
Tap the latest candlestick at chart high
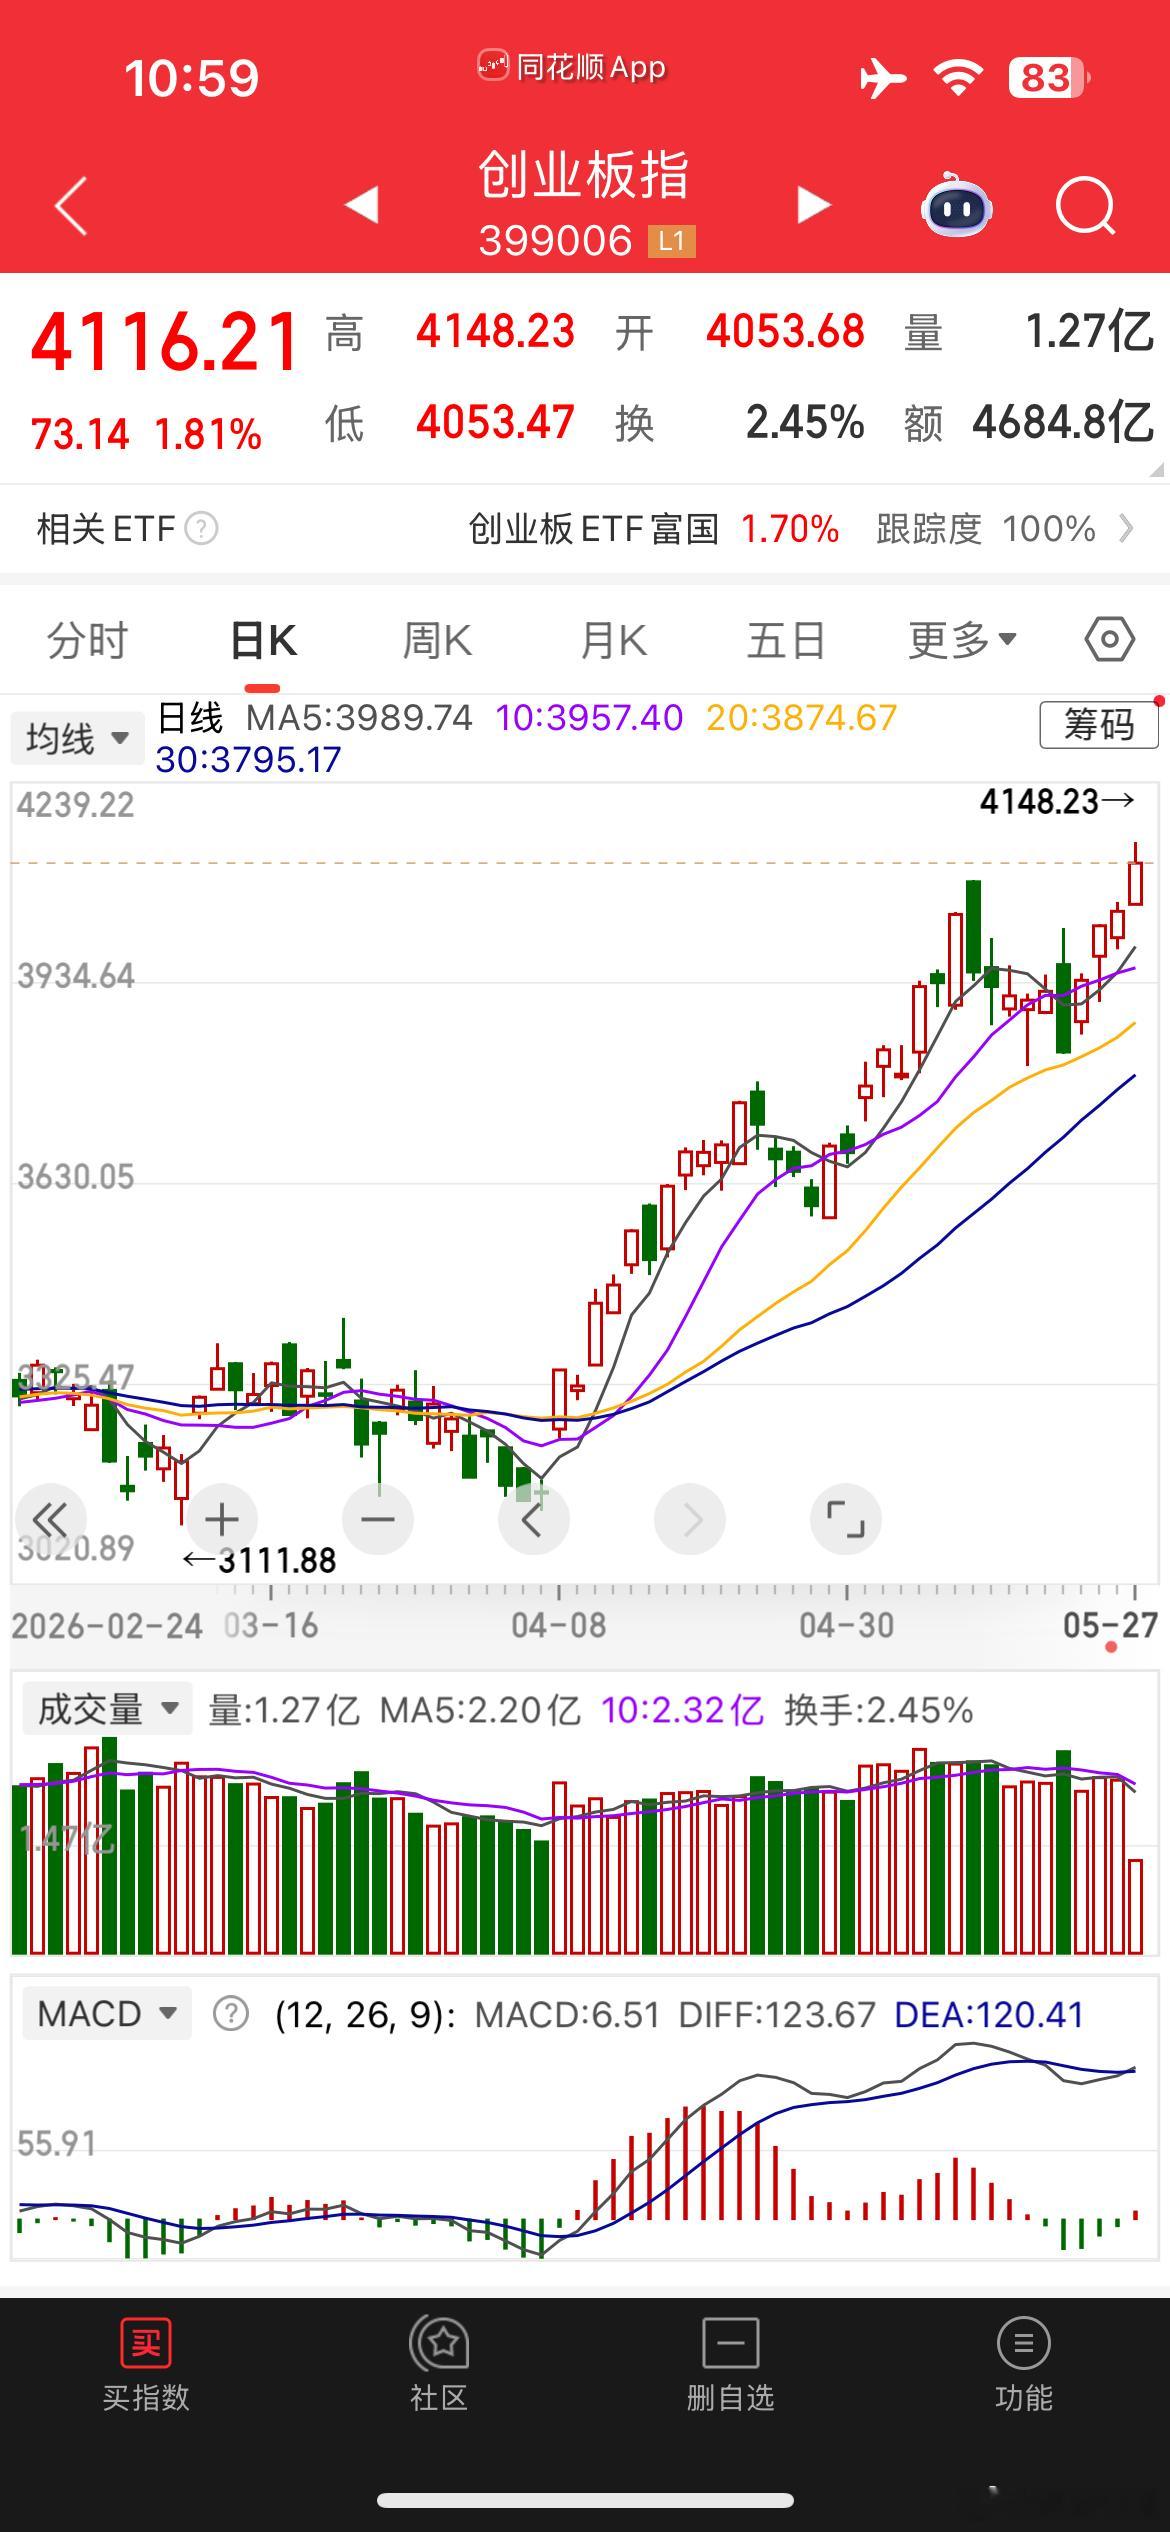coord(1135,876)
